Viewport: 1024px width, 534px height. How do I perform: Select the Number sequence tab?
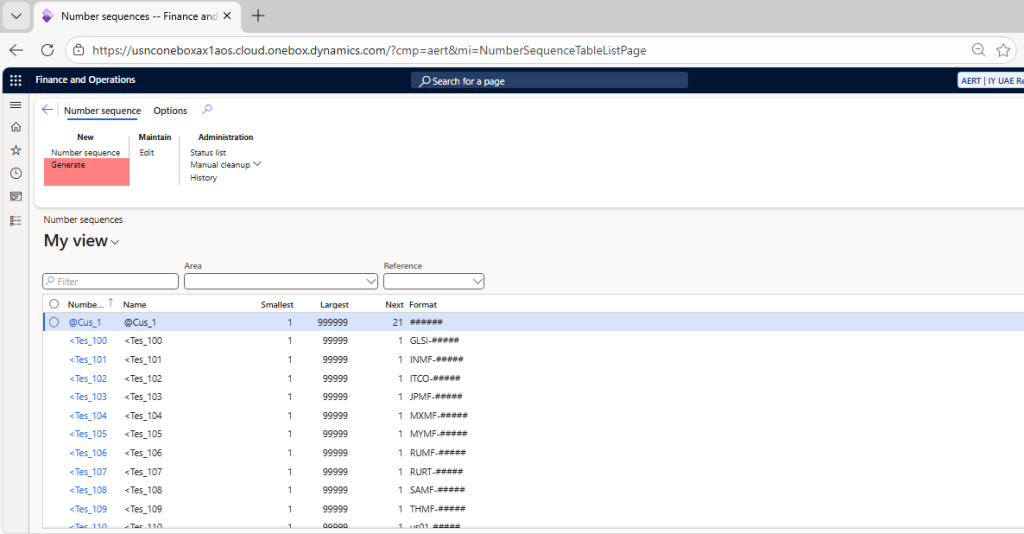[102, 111]
